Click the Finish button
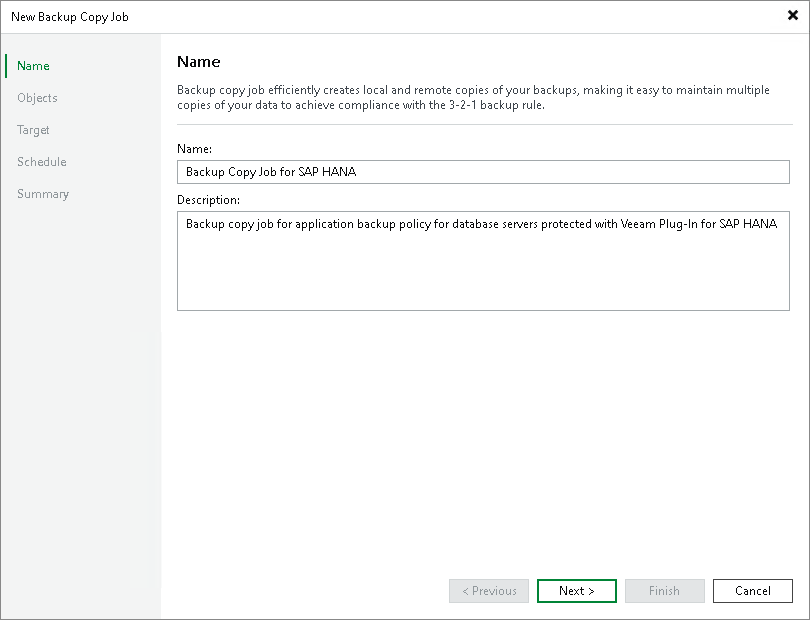 664,591
